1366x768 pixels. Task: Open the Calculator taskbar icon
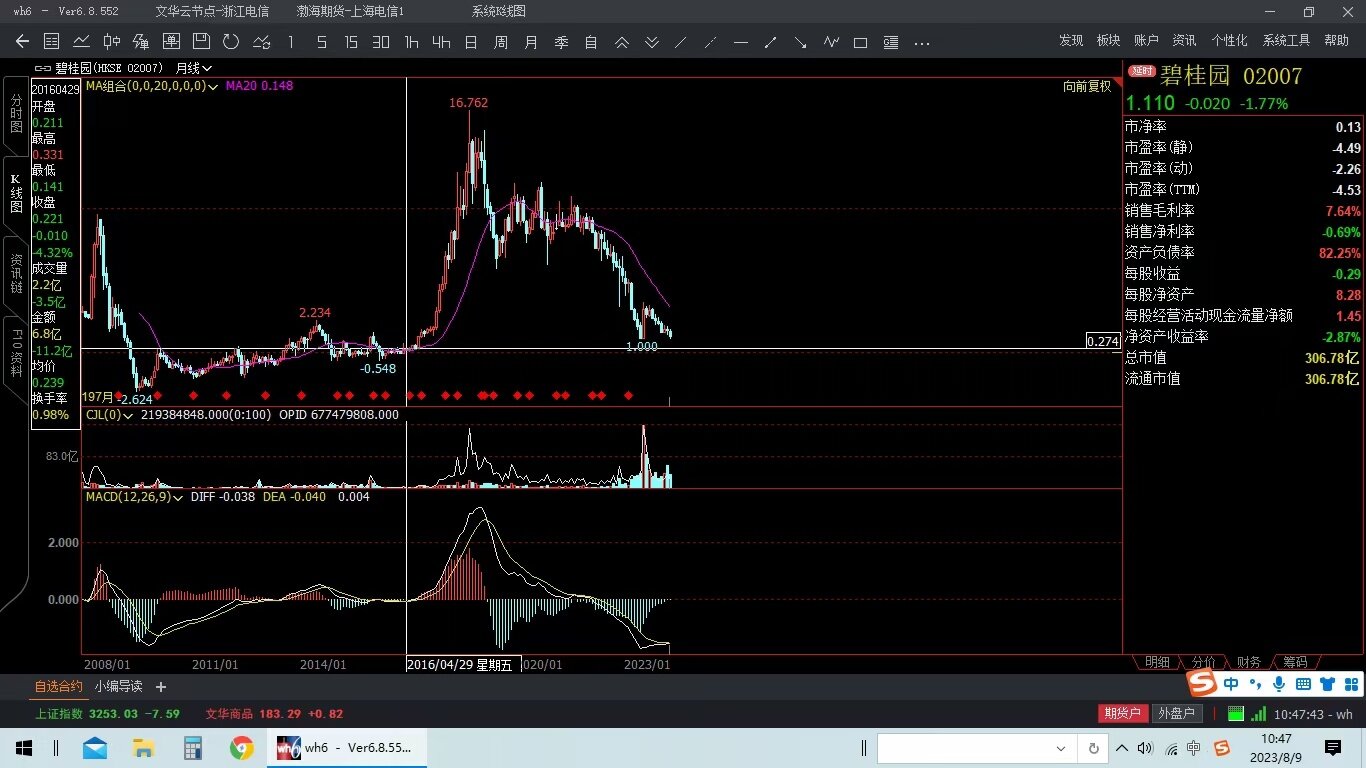(x=192, y=747)
